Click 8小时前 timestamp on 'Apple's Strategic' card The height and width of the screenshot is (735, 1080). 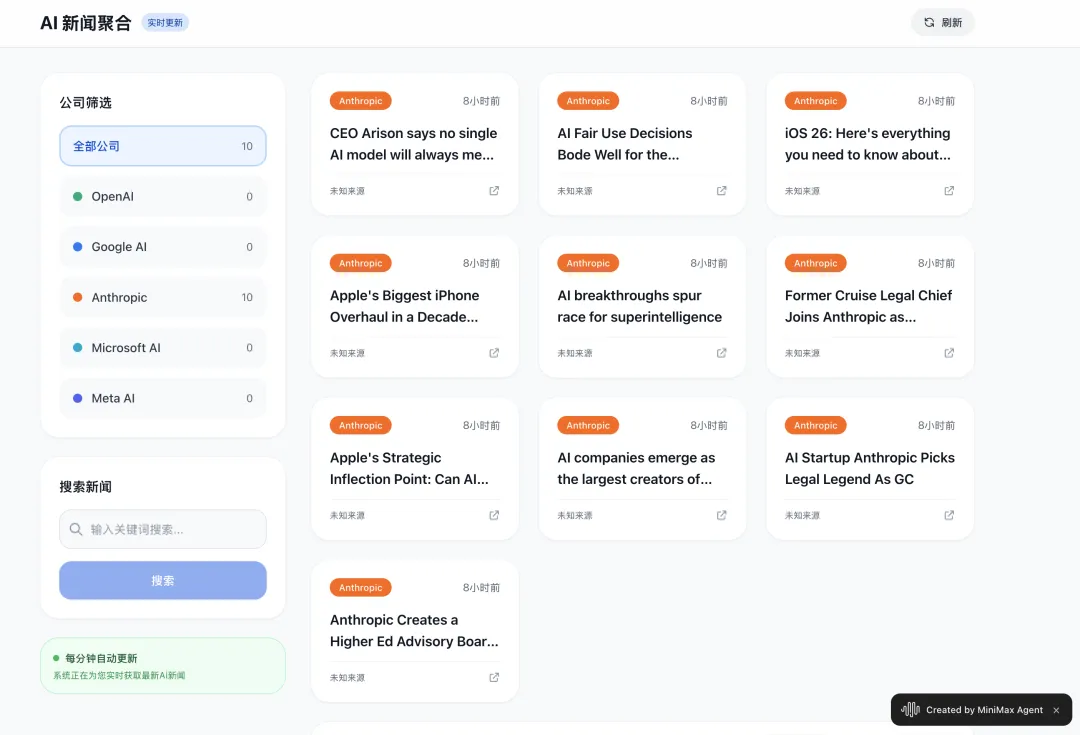tap(481, 426)
